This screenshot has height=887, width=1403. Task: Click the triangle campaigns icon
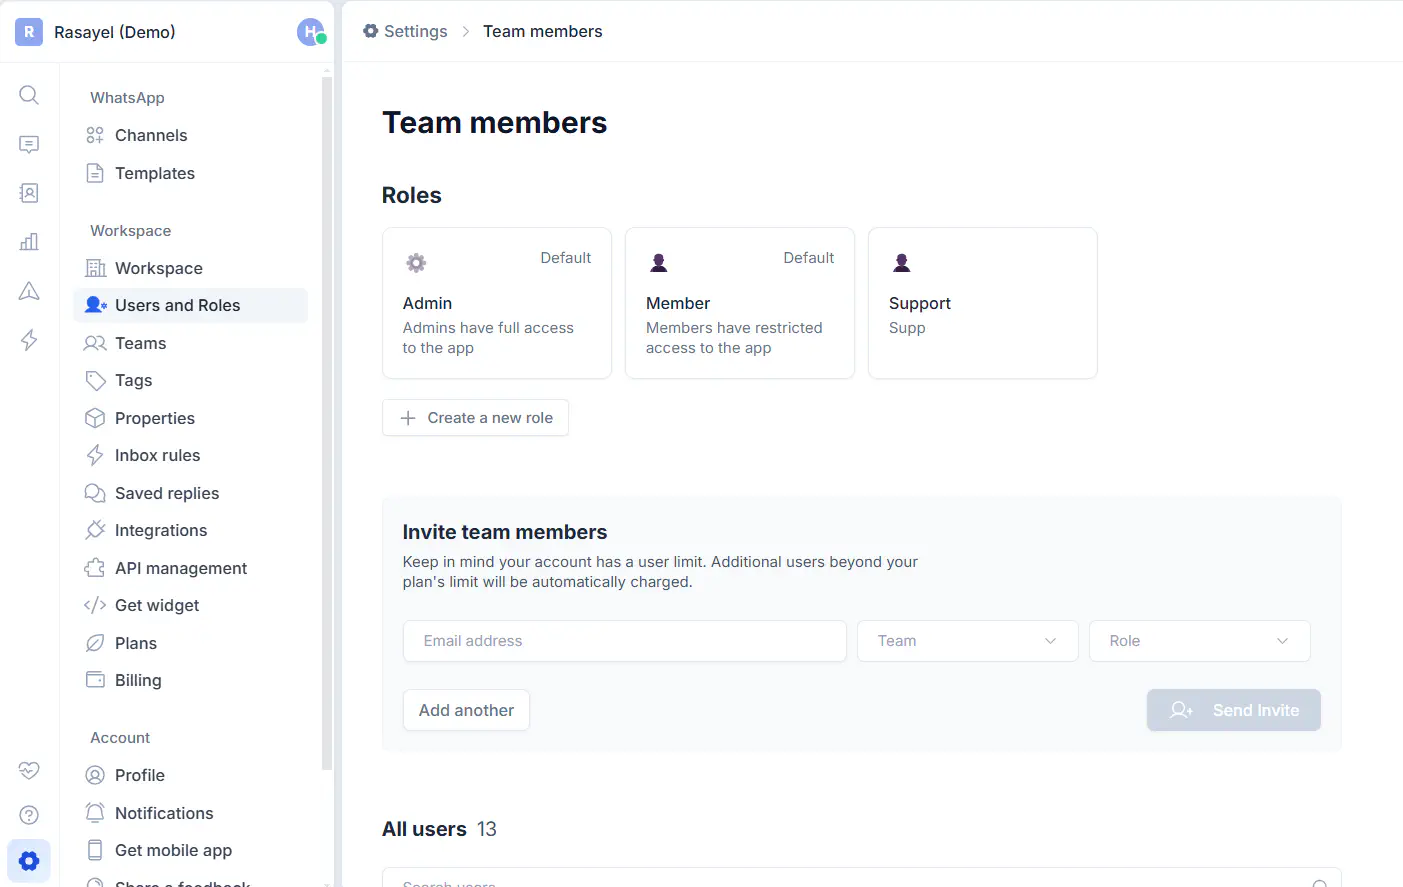[x=29, y=291]
